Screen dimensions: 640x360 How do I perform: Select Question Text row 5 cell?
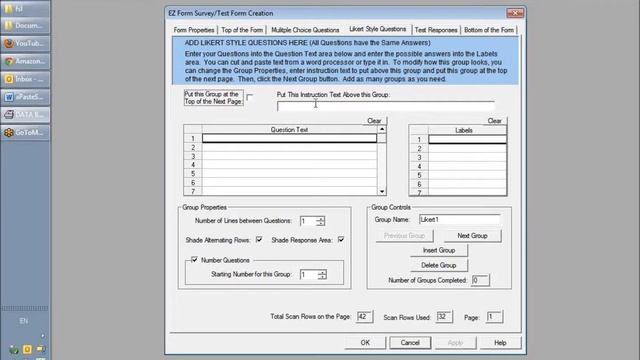point(289,174)
